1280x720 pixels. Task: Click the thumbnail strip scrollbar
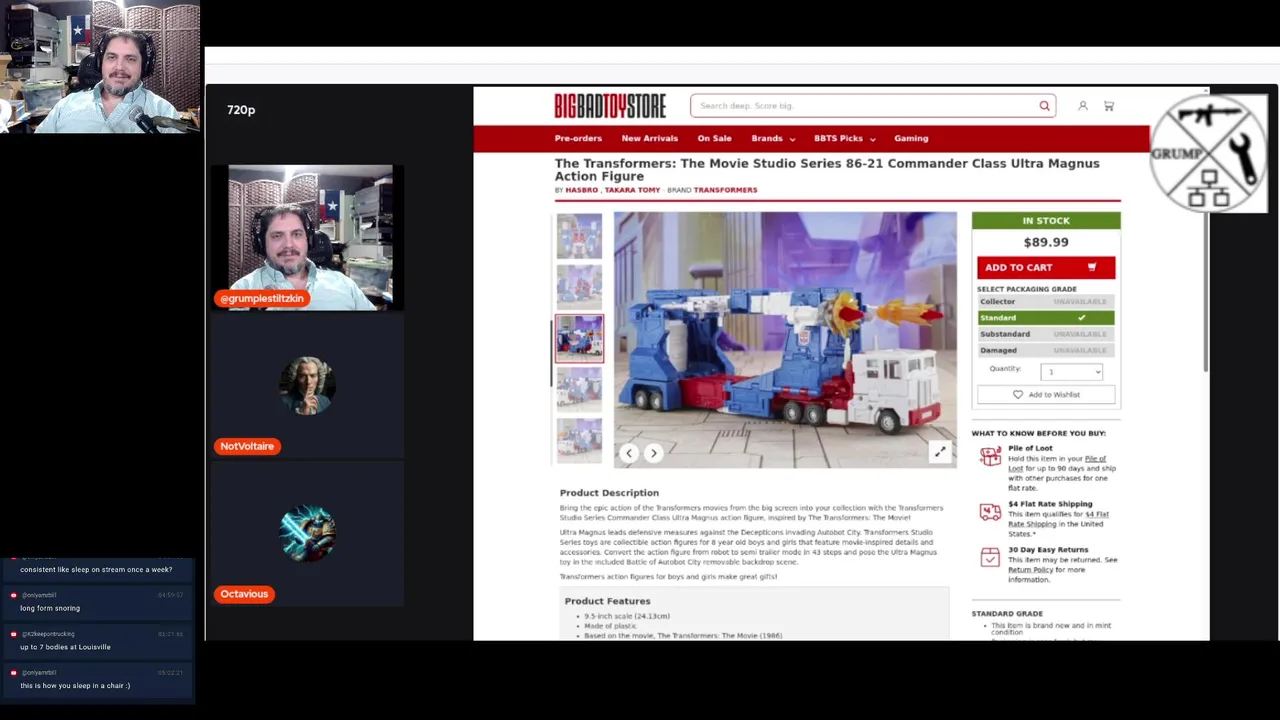click(552, 351)
